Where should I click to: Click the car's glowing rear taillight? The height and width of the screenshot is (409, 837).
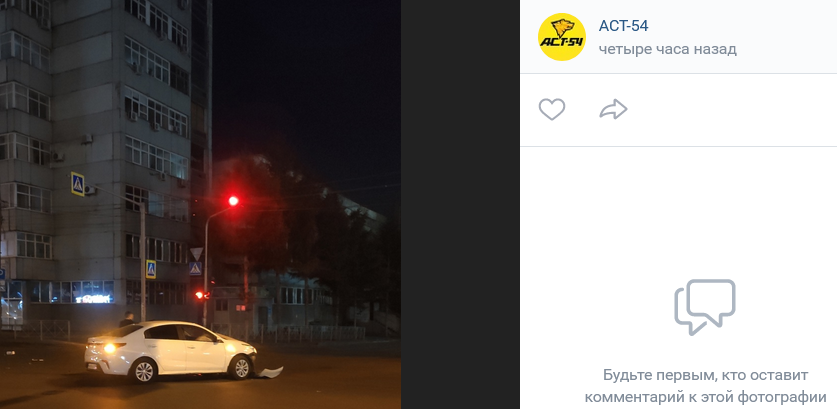click(109, 348)
